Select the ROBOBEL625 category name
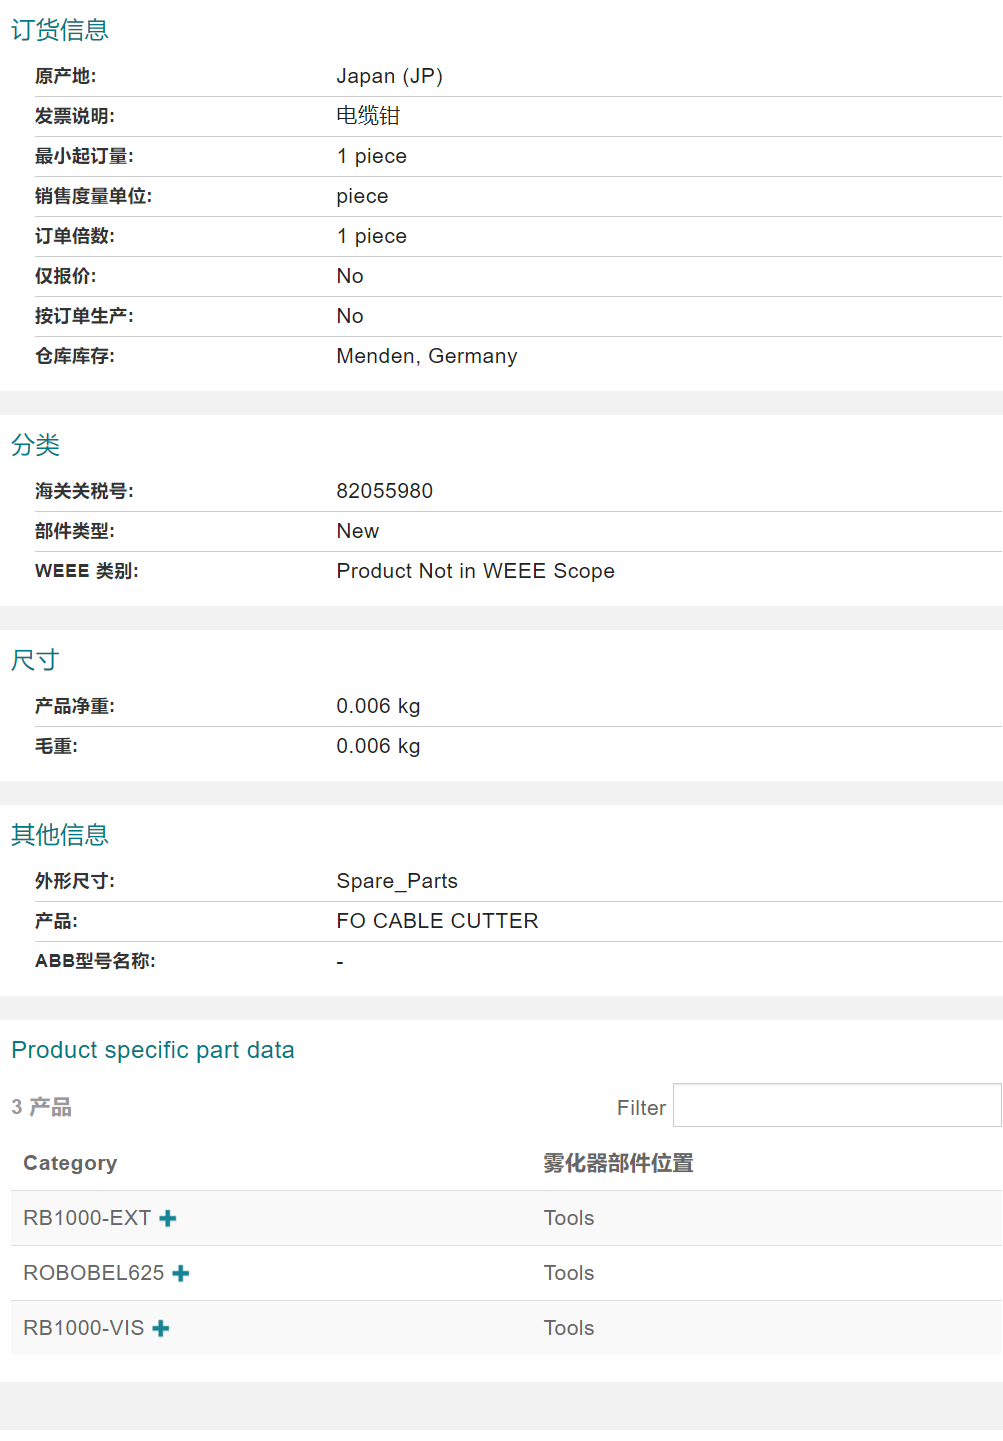Image resolution: width=1003 pixels, height=1441 pixels. 94,1273
